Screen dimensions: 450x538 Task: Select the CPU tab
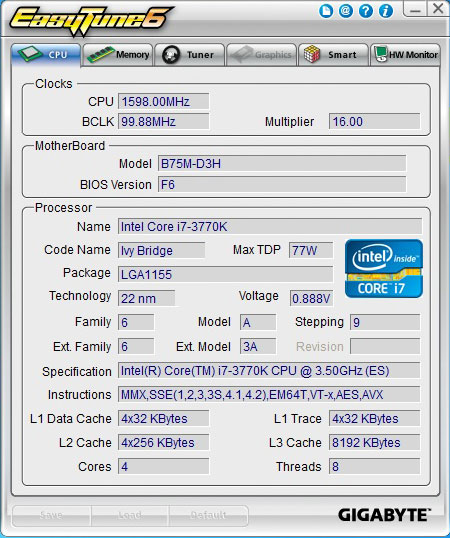(46, 55)
